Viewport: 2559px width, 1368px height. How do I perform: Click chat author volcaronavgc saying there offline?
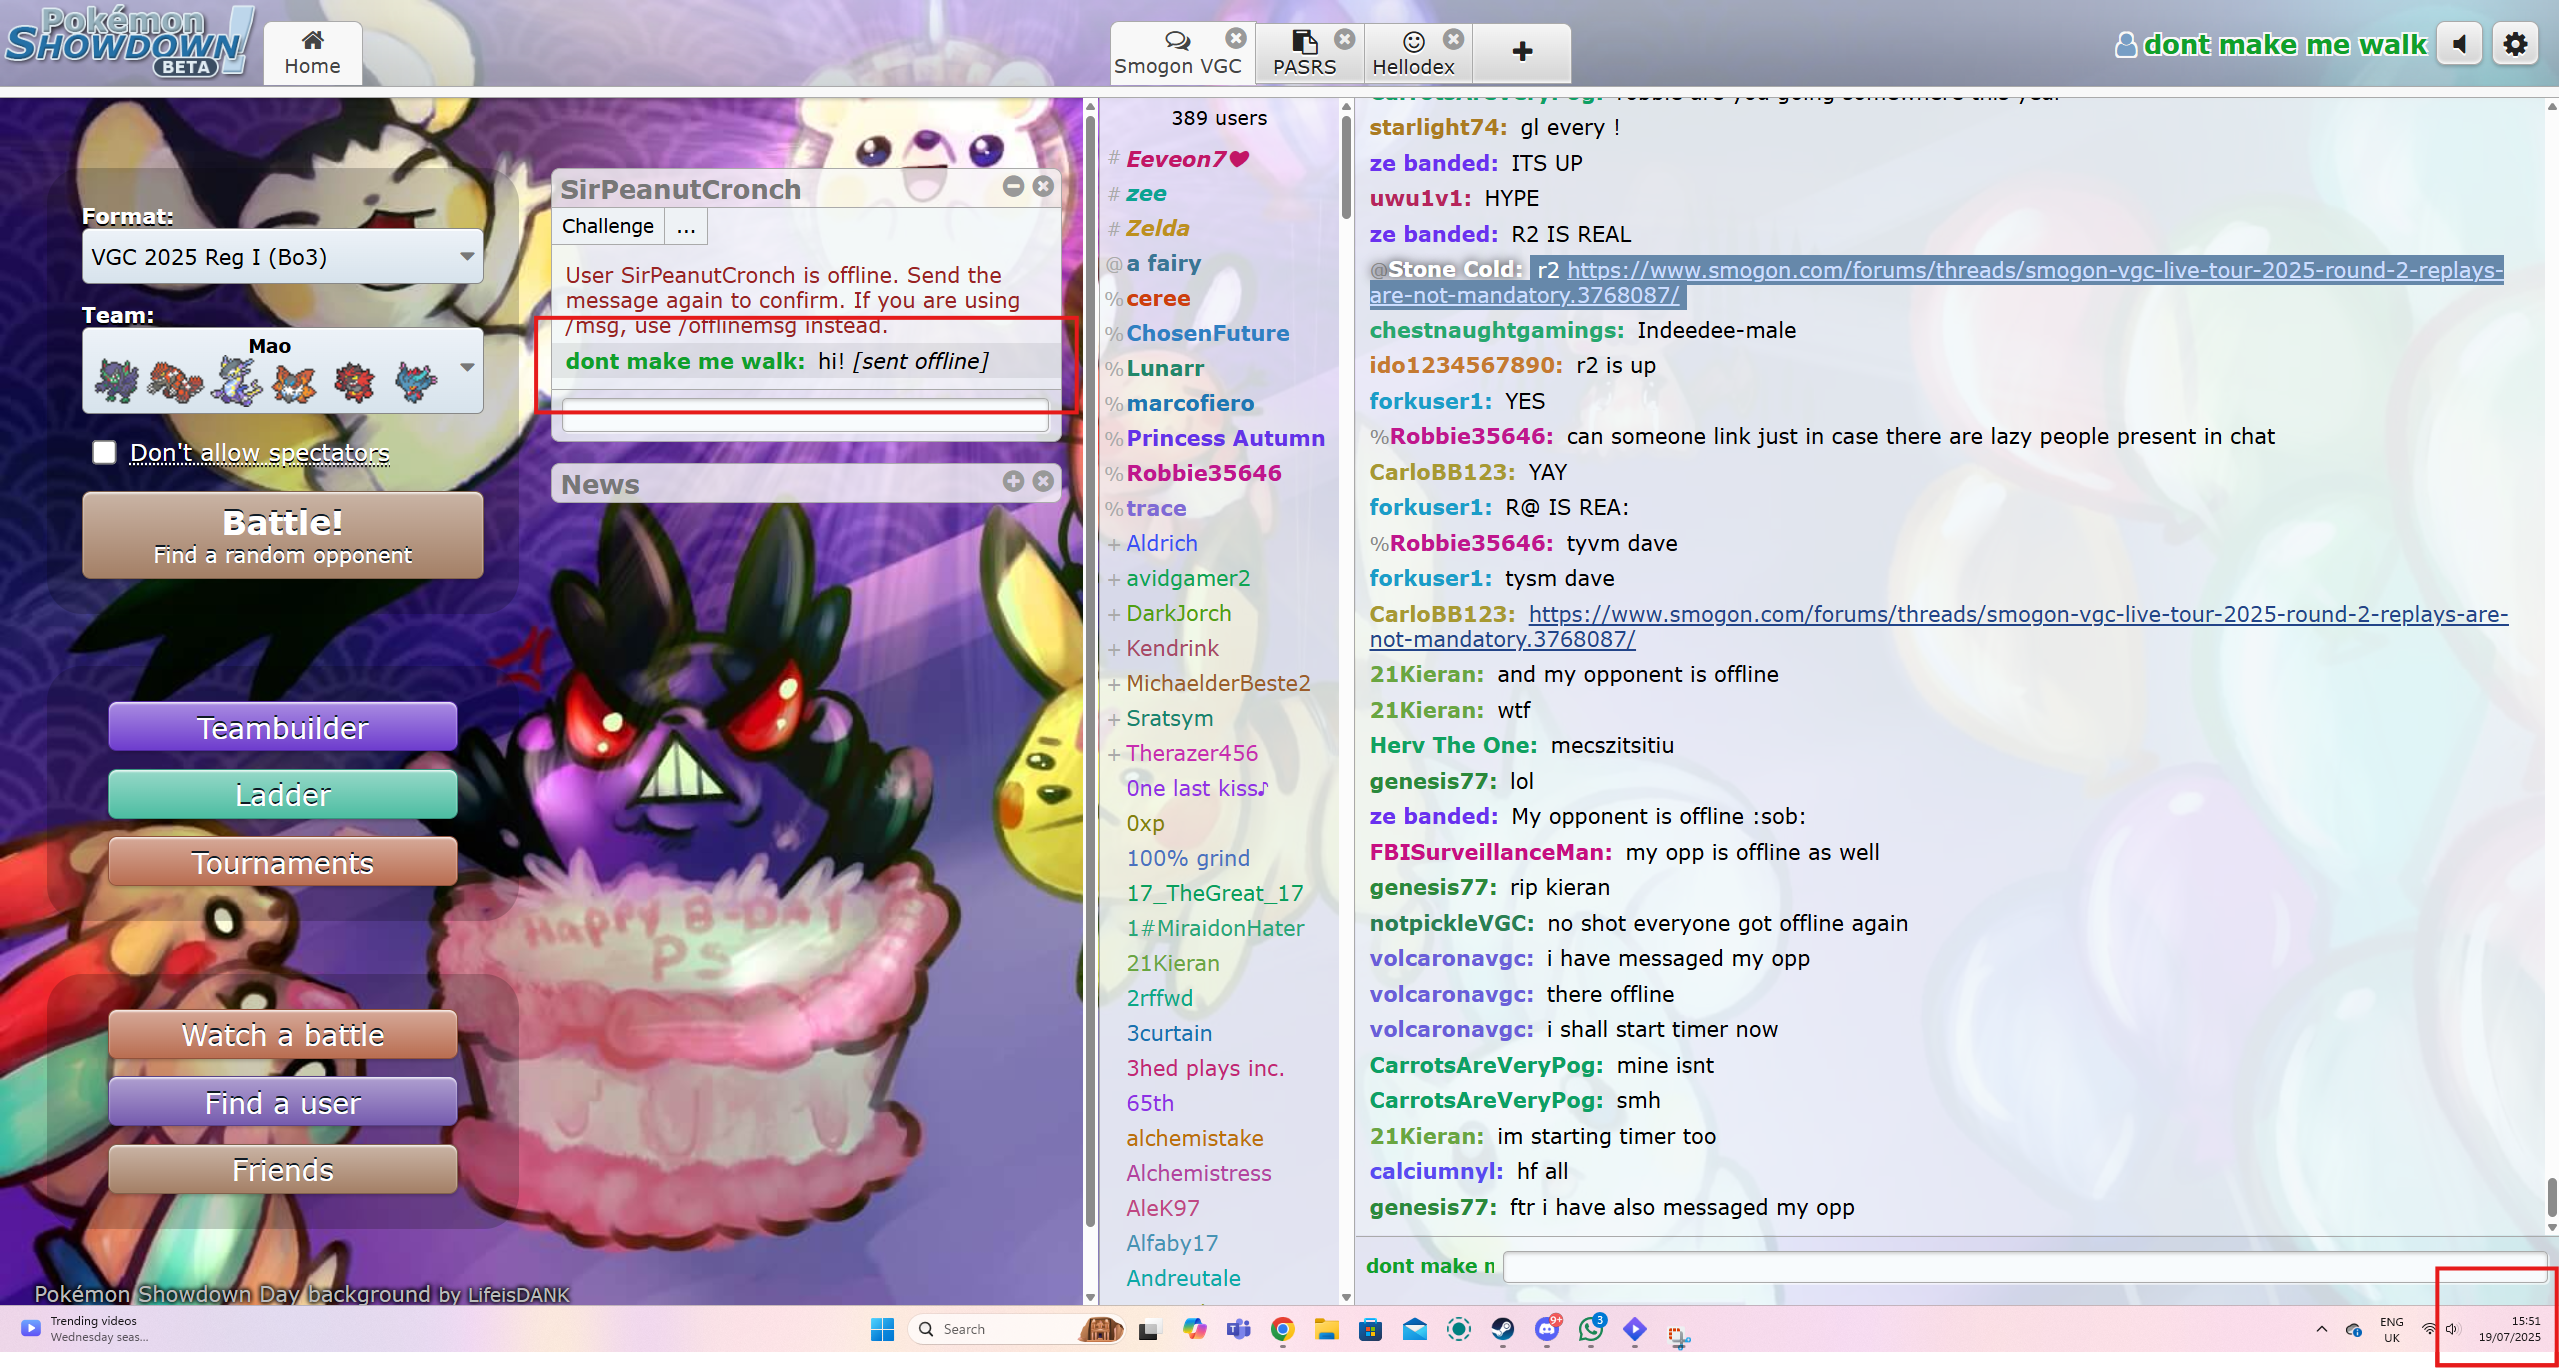[x=1451, y=995]
